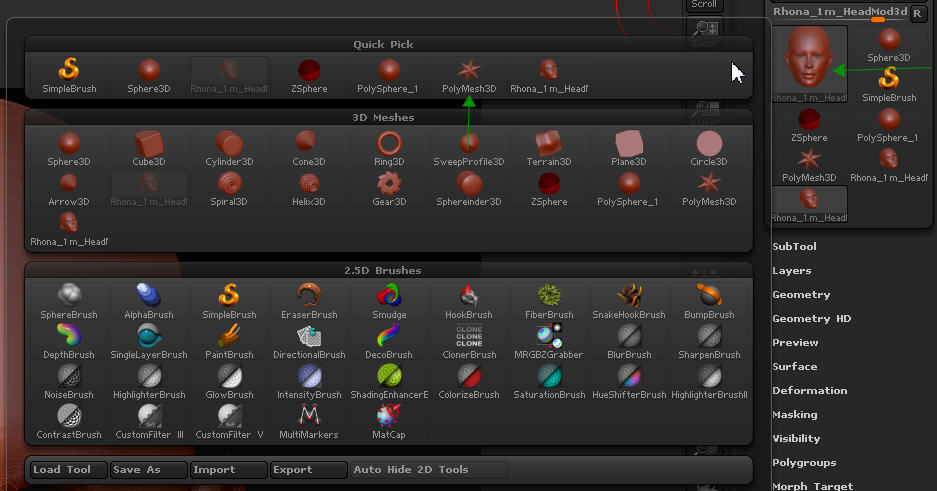The image size is (937, 491).
Task: Expand Polygroups palette section
Action: pyautogui.click(x=804, y=462)
